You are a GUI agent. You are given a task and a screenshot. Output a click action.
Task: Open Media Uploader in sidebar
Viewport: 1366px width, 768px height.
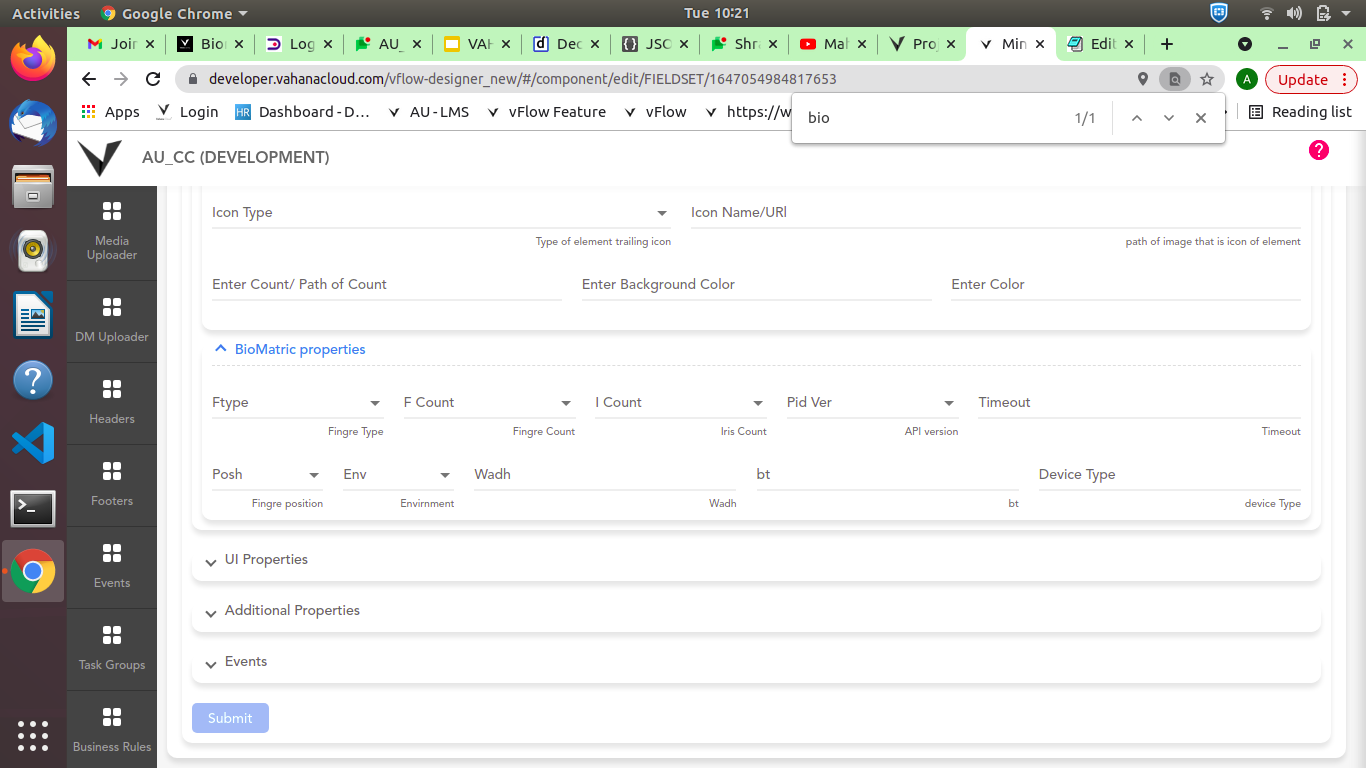pyautogui.click(x=112, y=233)
